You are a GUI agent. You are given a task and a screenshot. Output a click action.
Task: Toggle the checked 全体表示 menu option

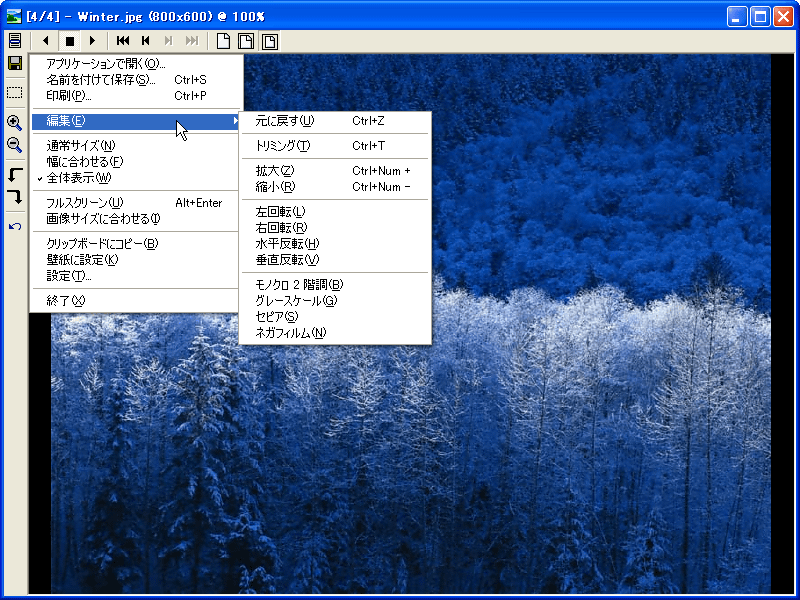80,177
